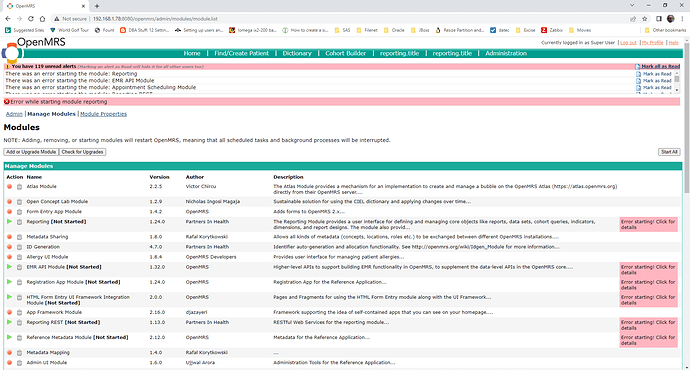Viewport: 690px width, 370px height.
Task: Log out of OpenMRS
Action: click(628, 43)
